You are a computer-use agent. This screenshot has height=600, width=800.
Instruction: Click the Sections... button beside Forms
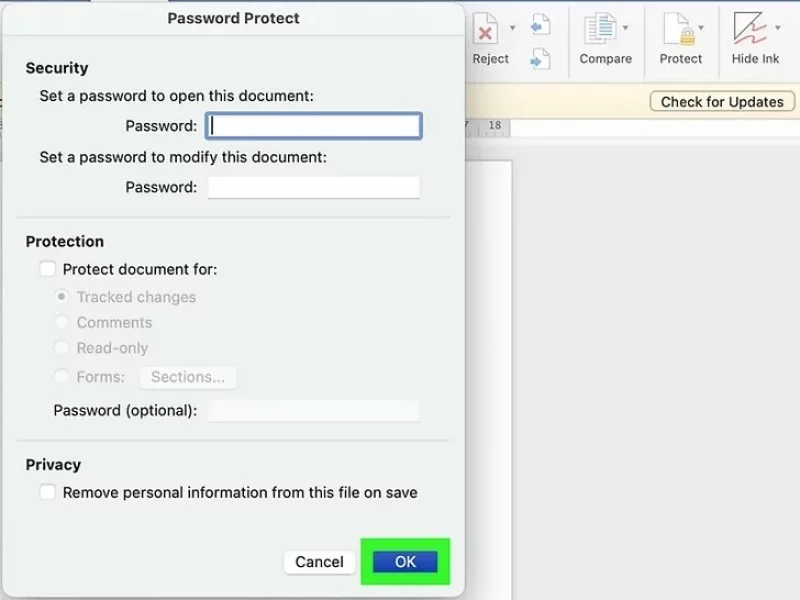[188, 377]
